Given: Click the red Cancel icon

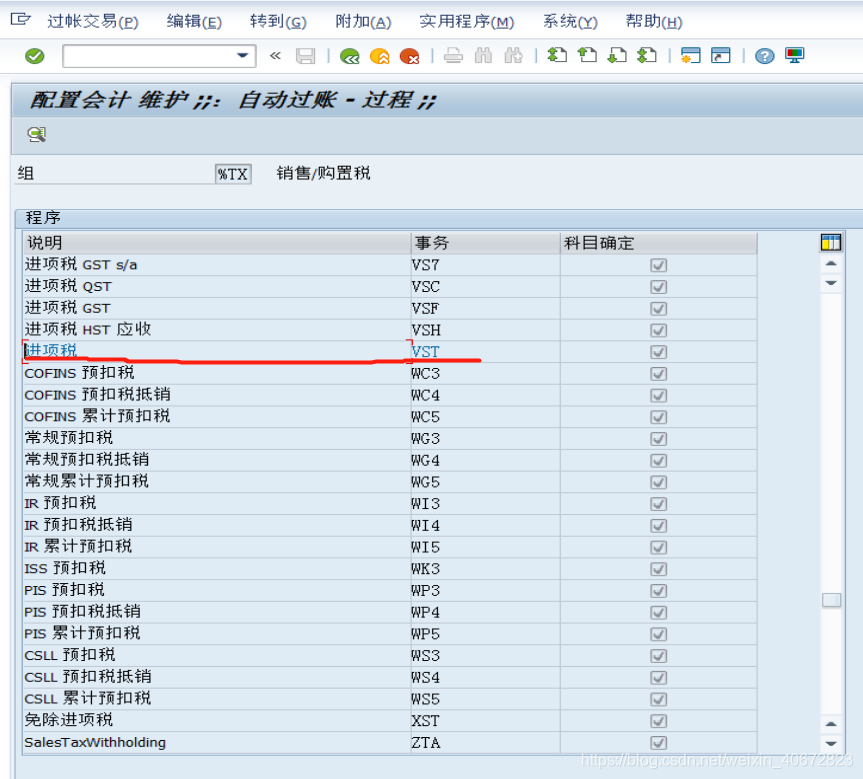Looking at the screenshot, I should (x=409, y=56).
